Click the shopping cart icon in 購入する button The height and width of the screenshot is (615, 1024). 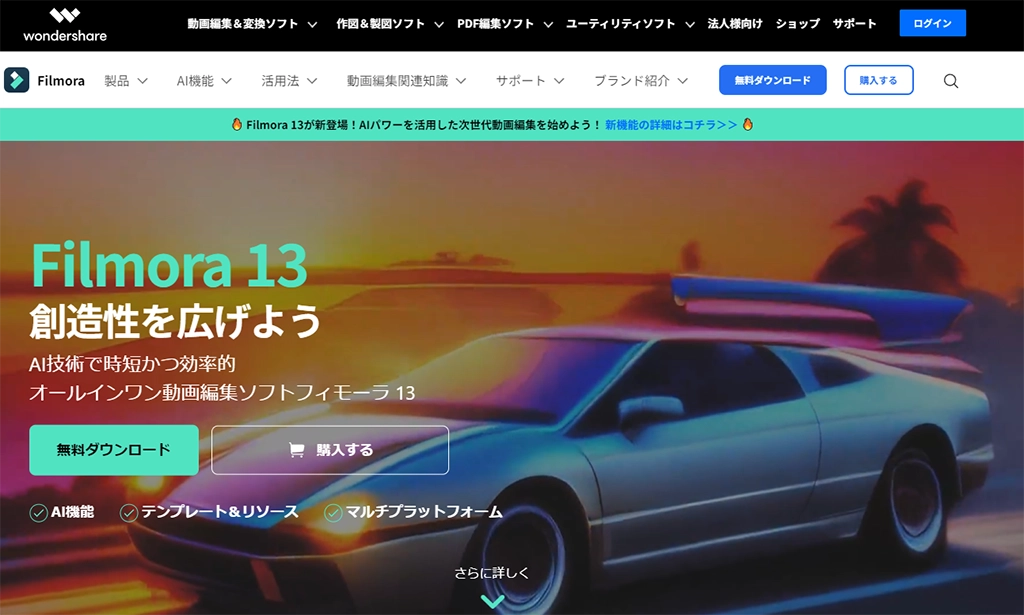click(296, 450)
